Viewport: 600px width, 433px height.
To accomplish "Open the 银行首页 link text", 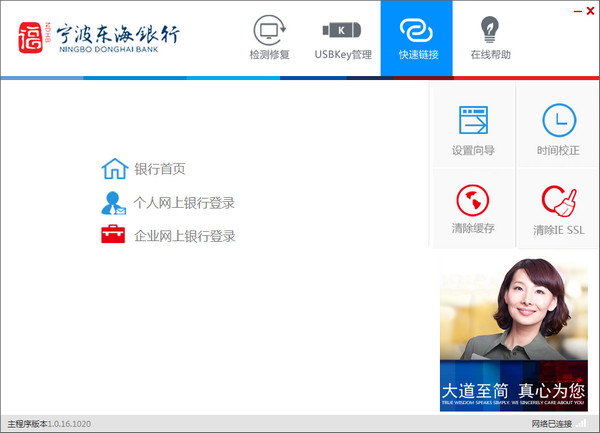I will (160, 169).
